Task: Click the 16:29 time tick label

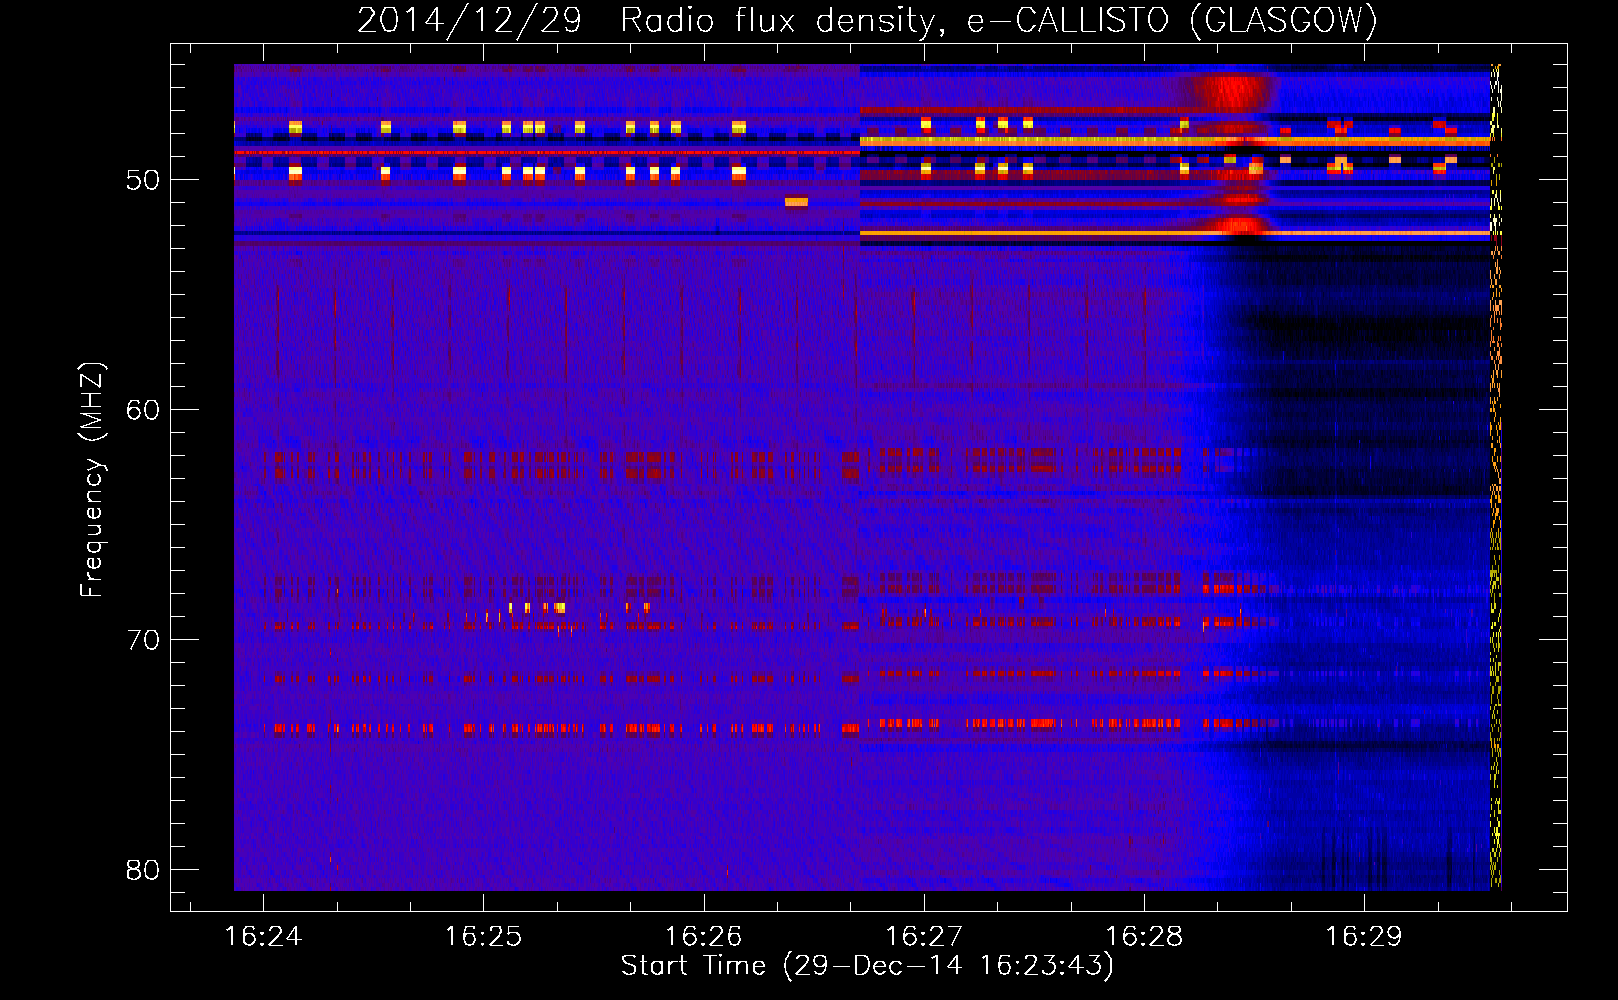Action: (1364, 937)
